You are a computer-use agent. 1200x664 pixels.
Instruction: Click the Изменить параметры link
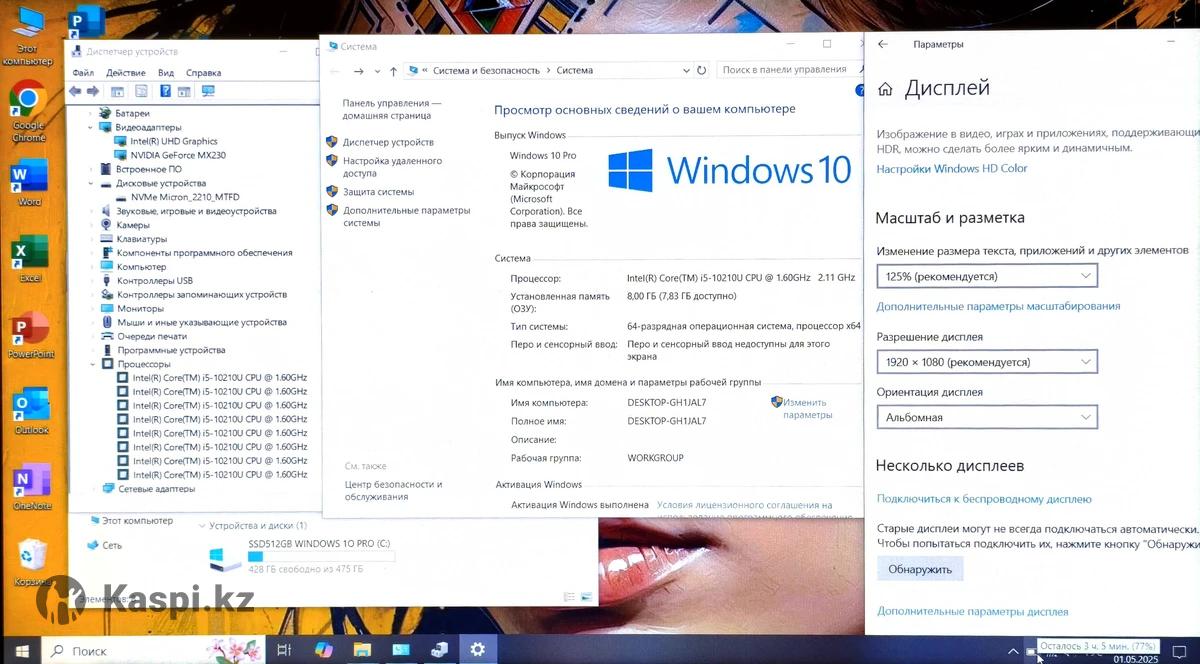tap(807, 408)
